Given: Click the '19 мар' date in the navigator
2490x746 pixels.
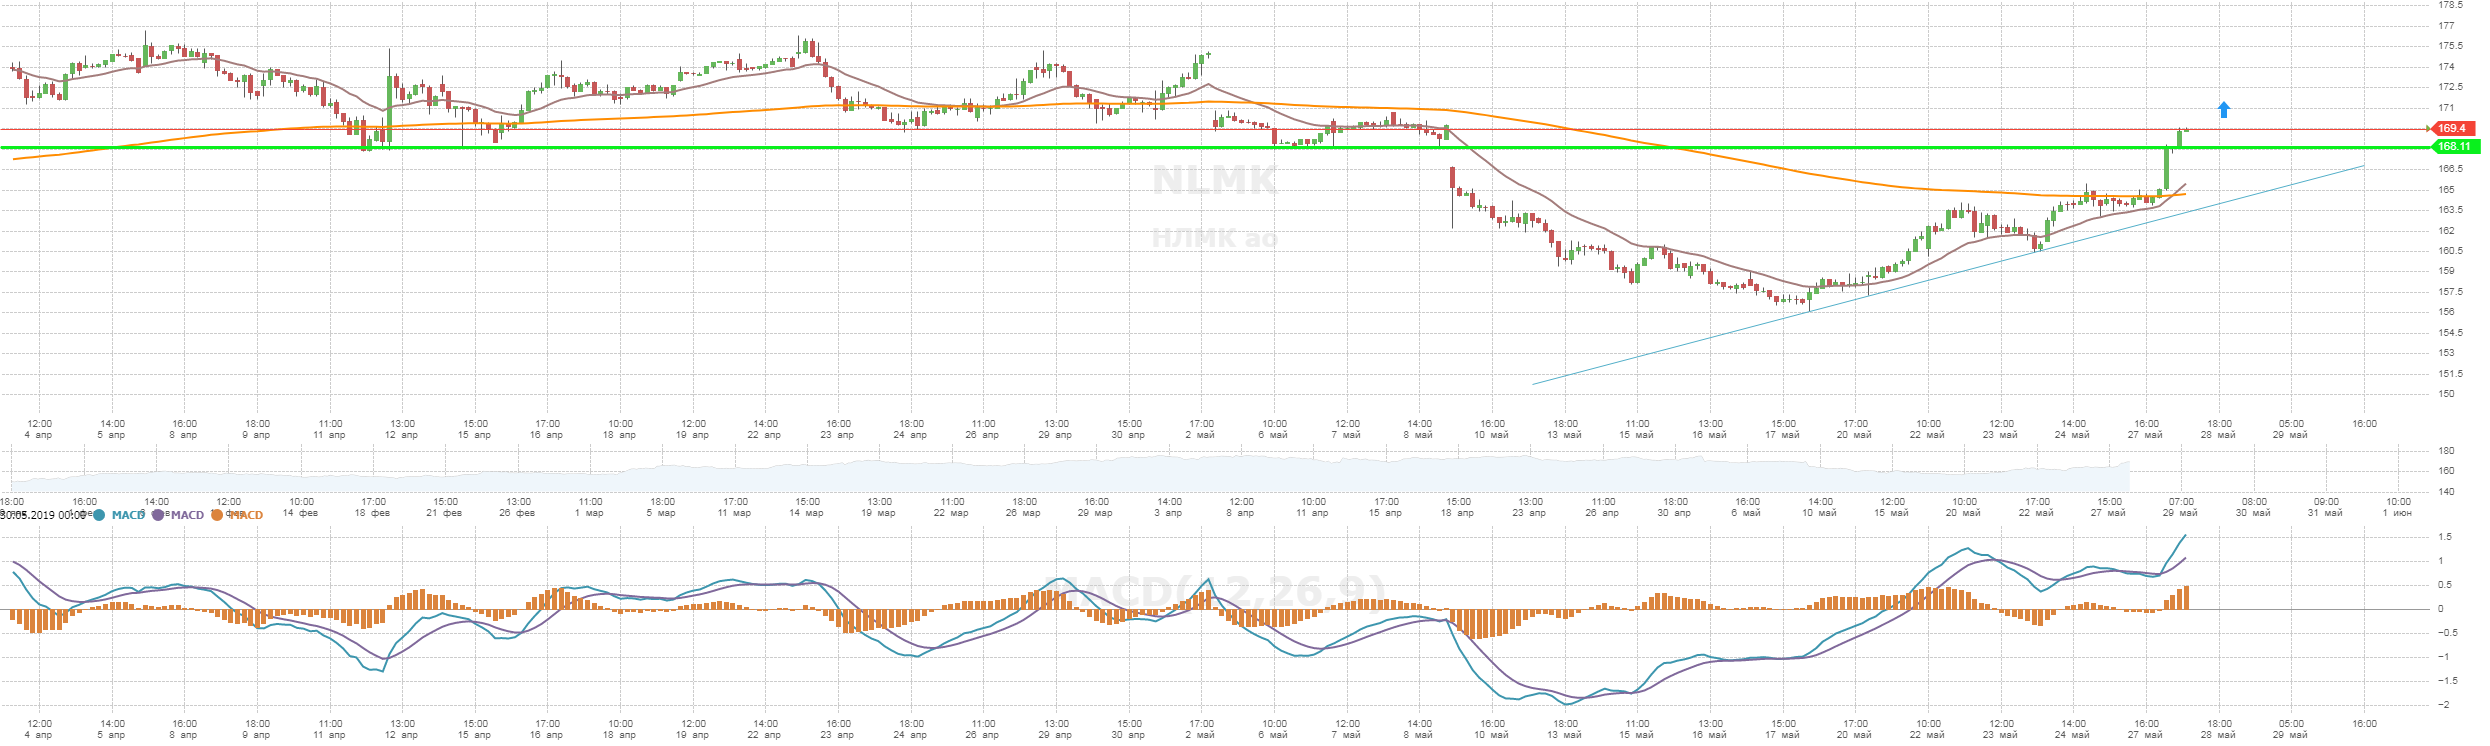Looking at the screenshot, I should (x=880, y=513).
